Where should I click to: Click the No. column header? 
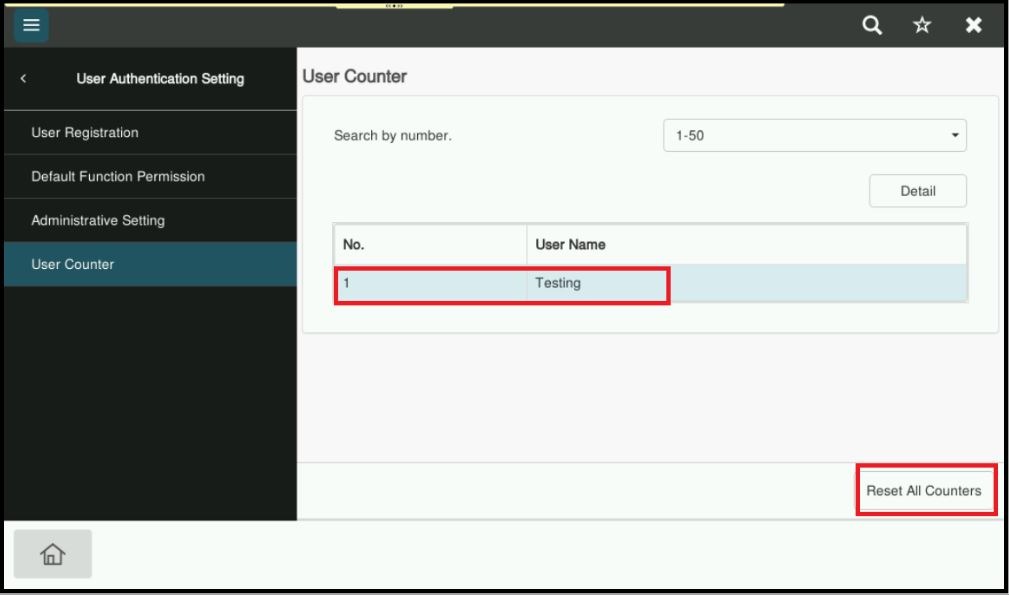pos(430,245)
